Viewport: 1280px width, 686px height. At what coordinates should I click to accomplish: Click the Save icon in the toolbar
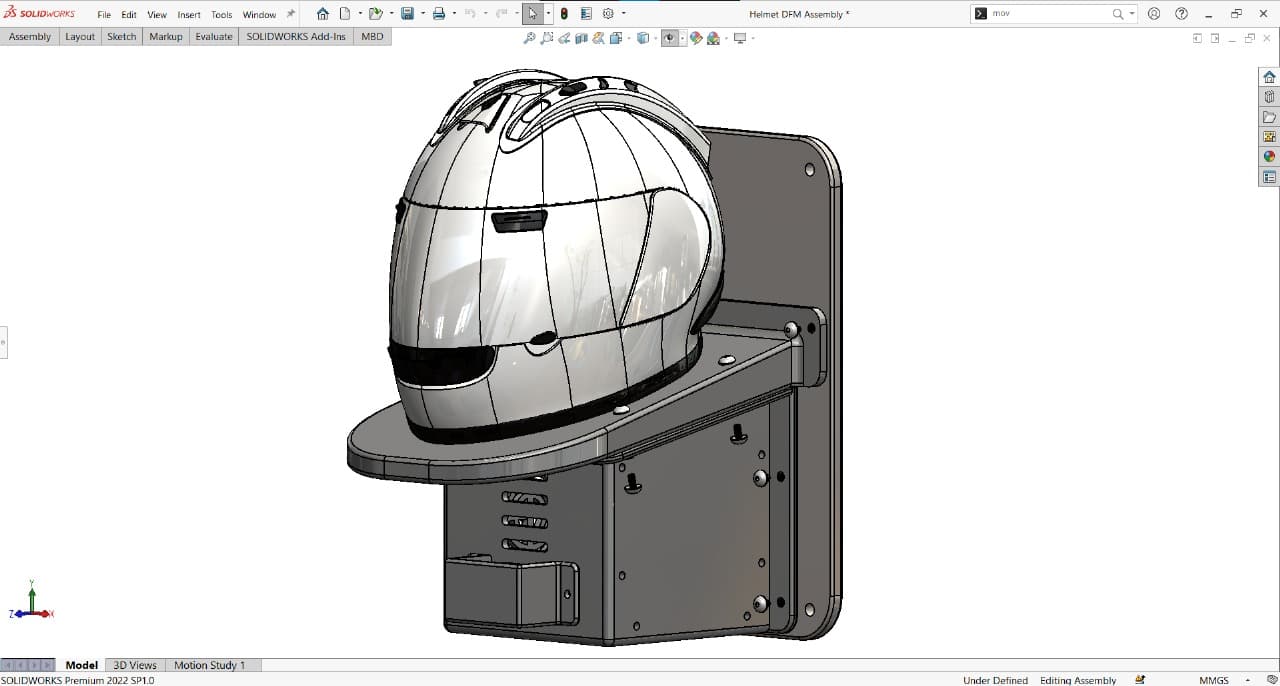click(x=407, y=14)
